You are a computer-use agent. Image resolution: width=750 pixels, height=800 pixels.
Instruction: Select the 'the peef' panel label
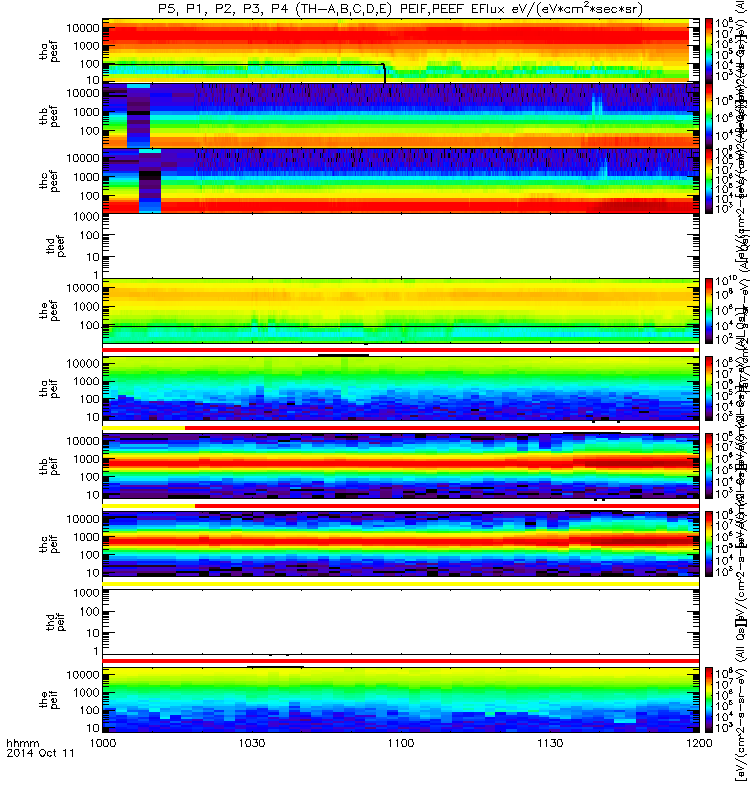pos(49,311)
